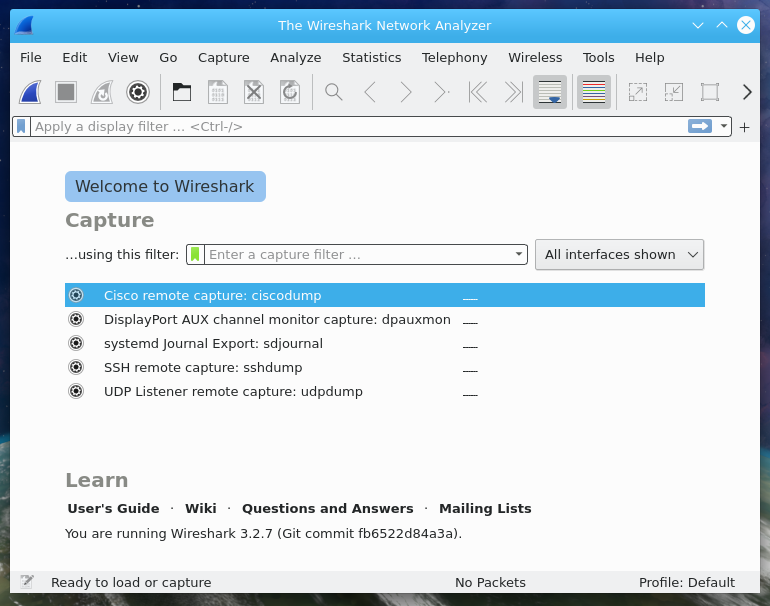Select UDP Listener remote capture: udpdump
The height and width of the screenshot is (606, 770).
click(x=385, y=391)
